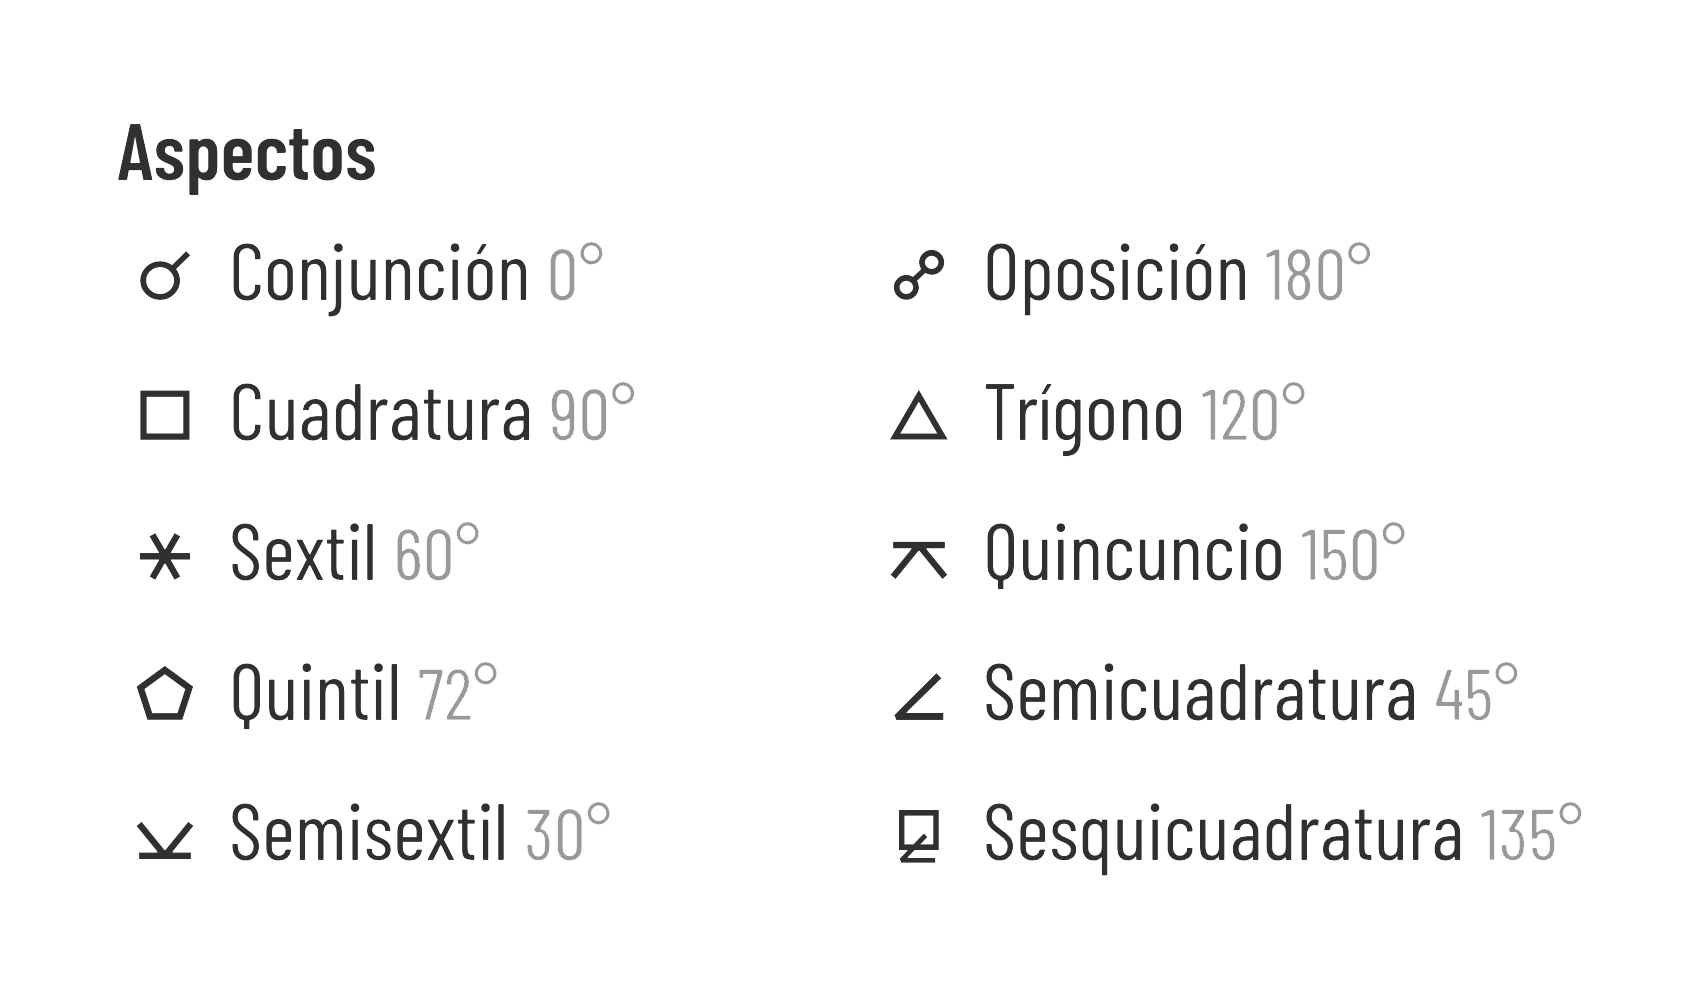Select the Conjunción label text
Image resolution: width=1700 pixels, height=1000 pixels.
379,274
